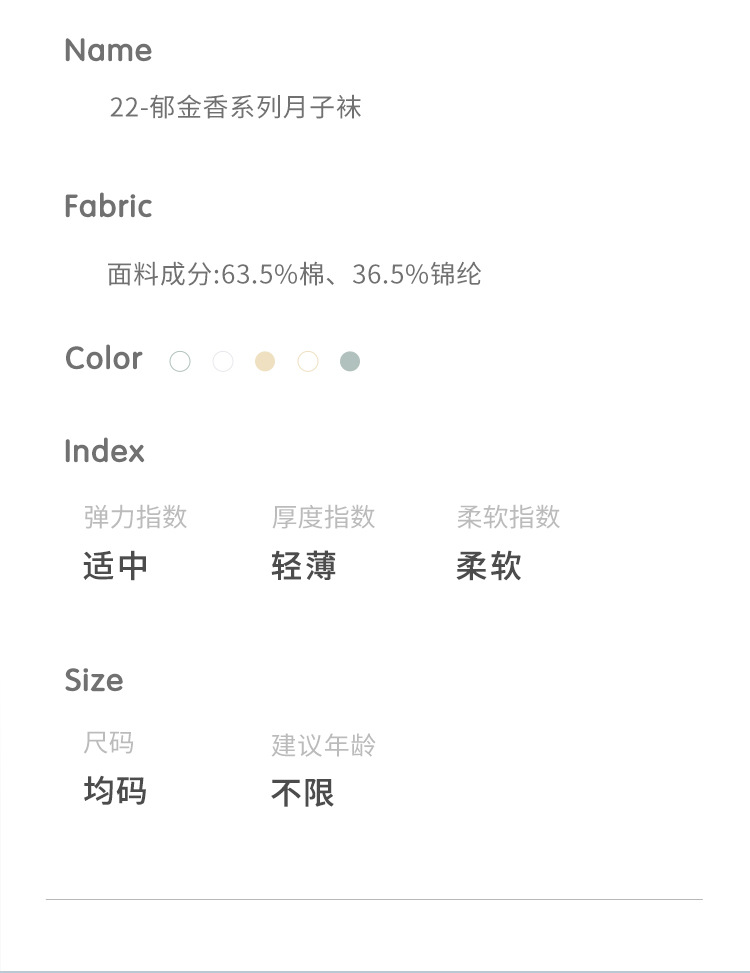The height and width of the screenshot is (973, 750).
Task: Click the 柔软指数 label
Action: tap(508, 517)
